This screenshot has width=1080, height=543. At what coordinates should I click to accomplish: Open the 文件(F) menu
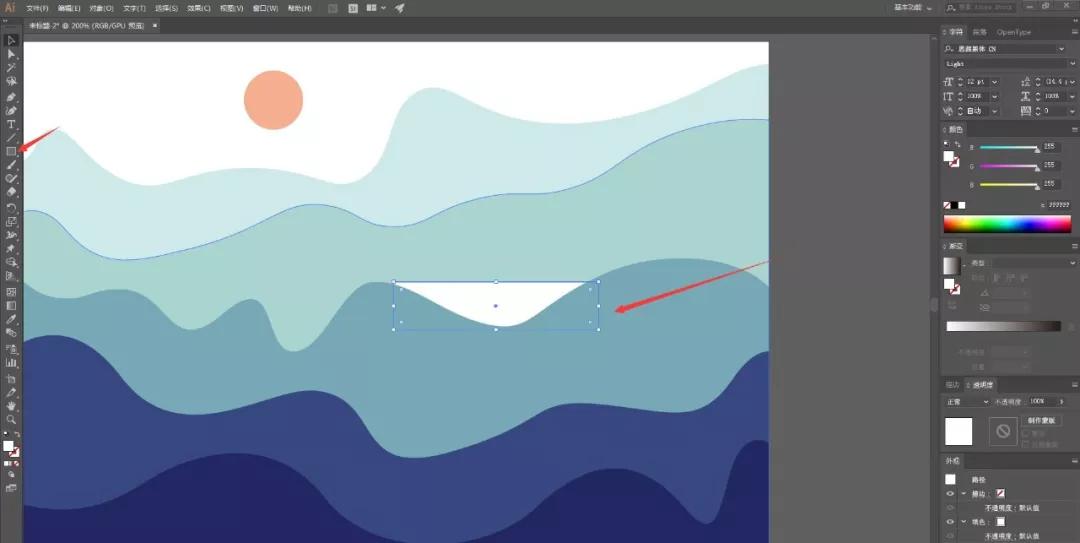(37, 8)
